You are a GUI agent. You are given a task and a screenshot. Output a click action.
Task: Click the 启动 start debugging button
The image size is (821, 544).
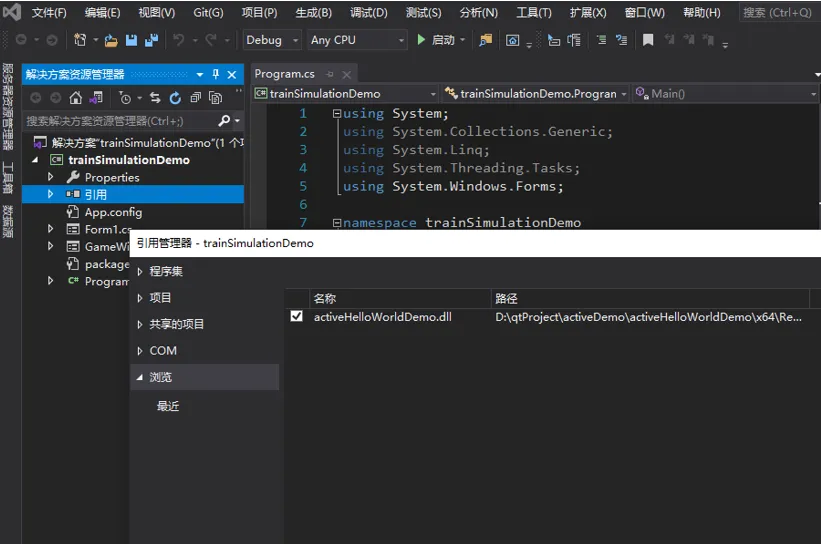tap(436, 40)
